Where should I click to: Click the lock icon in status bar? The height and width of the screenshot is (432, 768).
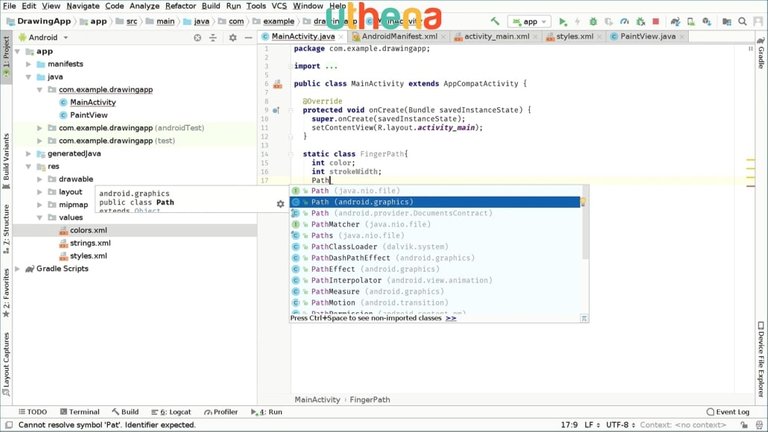pos(742,425)
